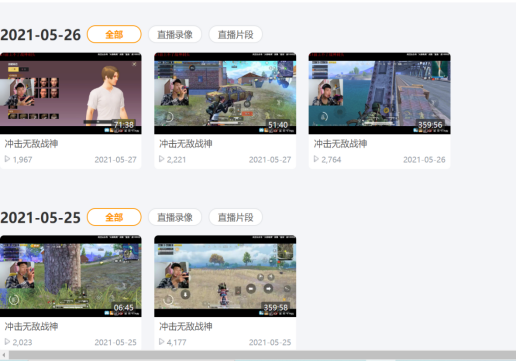Select the 全部 filter for 2021-05-26

[114, 34]
